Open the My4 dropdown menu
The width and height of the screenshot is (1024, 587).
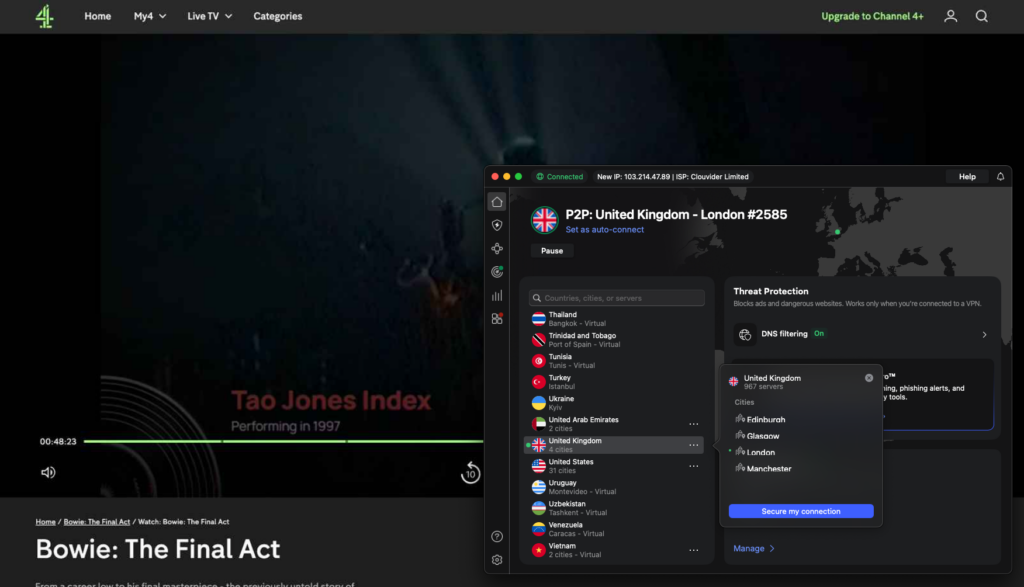150,16
